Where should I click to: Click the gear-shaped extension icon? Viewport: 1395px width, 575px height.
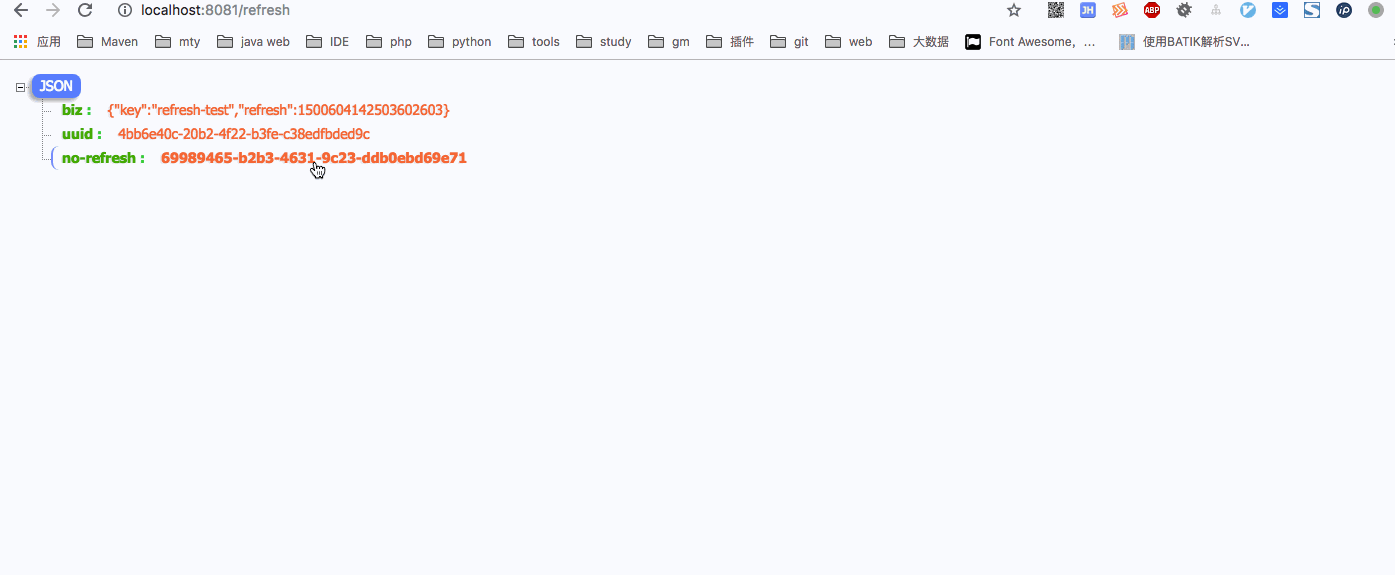tap(1184, 10)
